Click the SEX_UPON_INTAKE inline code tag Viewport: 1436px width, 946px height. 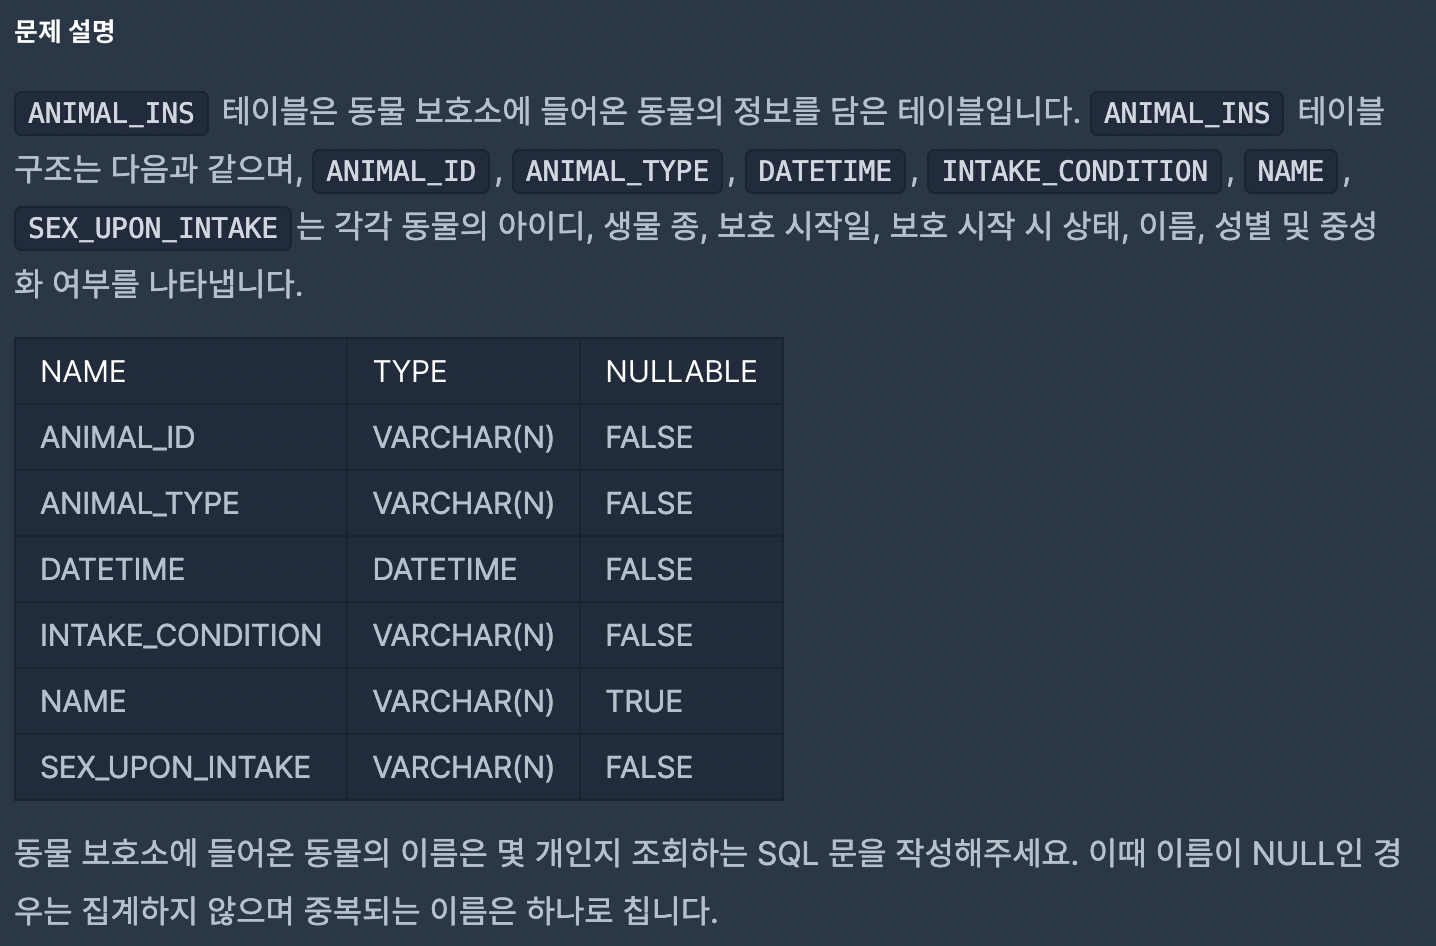(153, 228)
